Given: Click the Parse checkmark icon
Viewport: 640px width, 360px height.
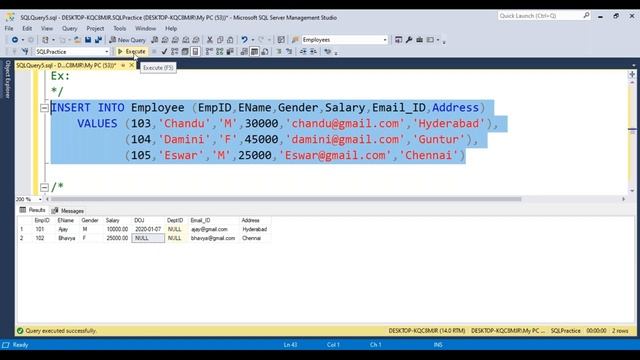Looking at the screenshot, I should tap(164, 51).
